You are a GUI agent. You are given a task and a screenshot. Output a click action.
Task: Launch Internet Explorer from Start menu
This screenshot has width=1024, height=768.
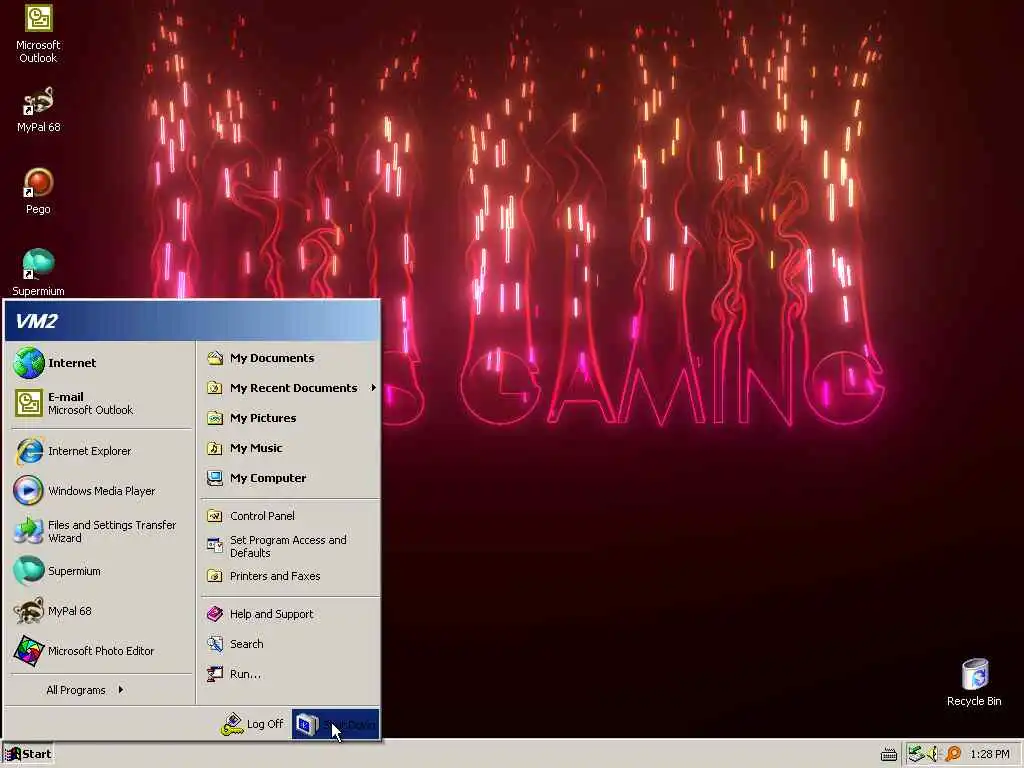click(x=101, y=451)
